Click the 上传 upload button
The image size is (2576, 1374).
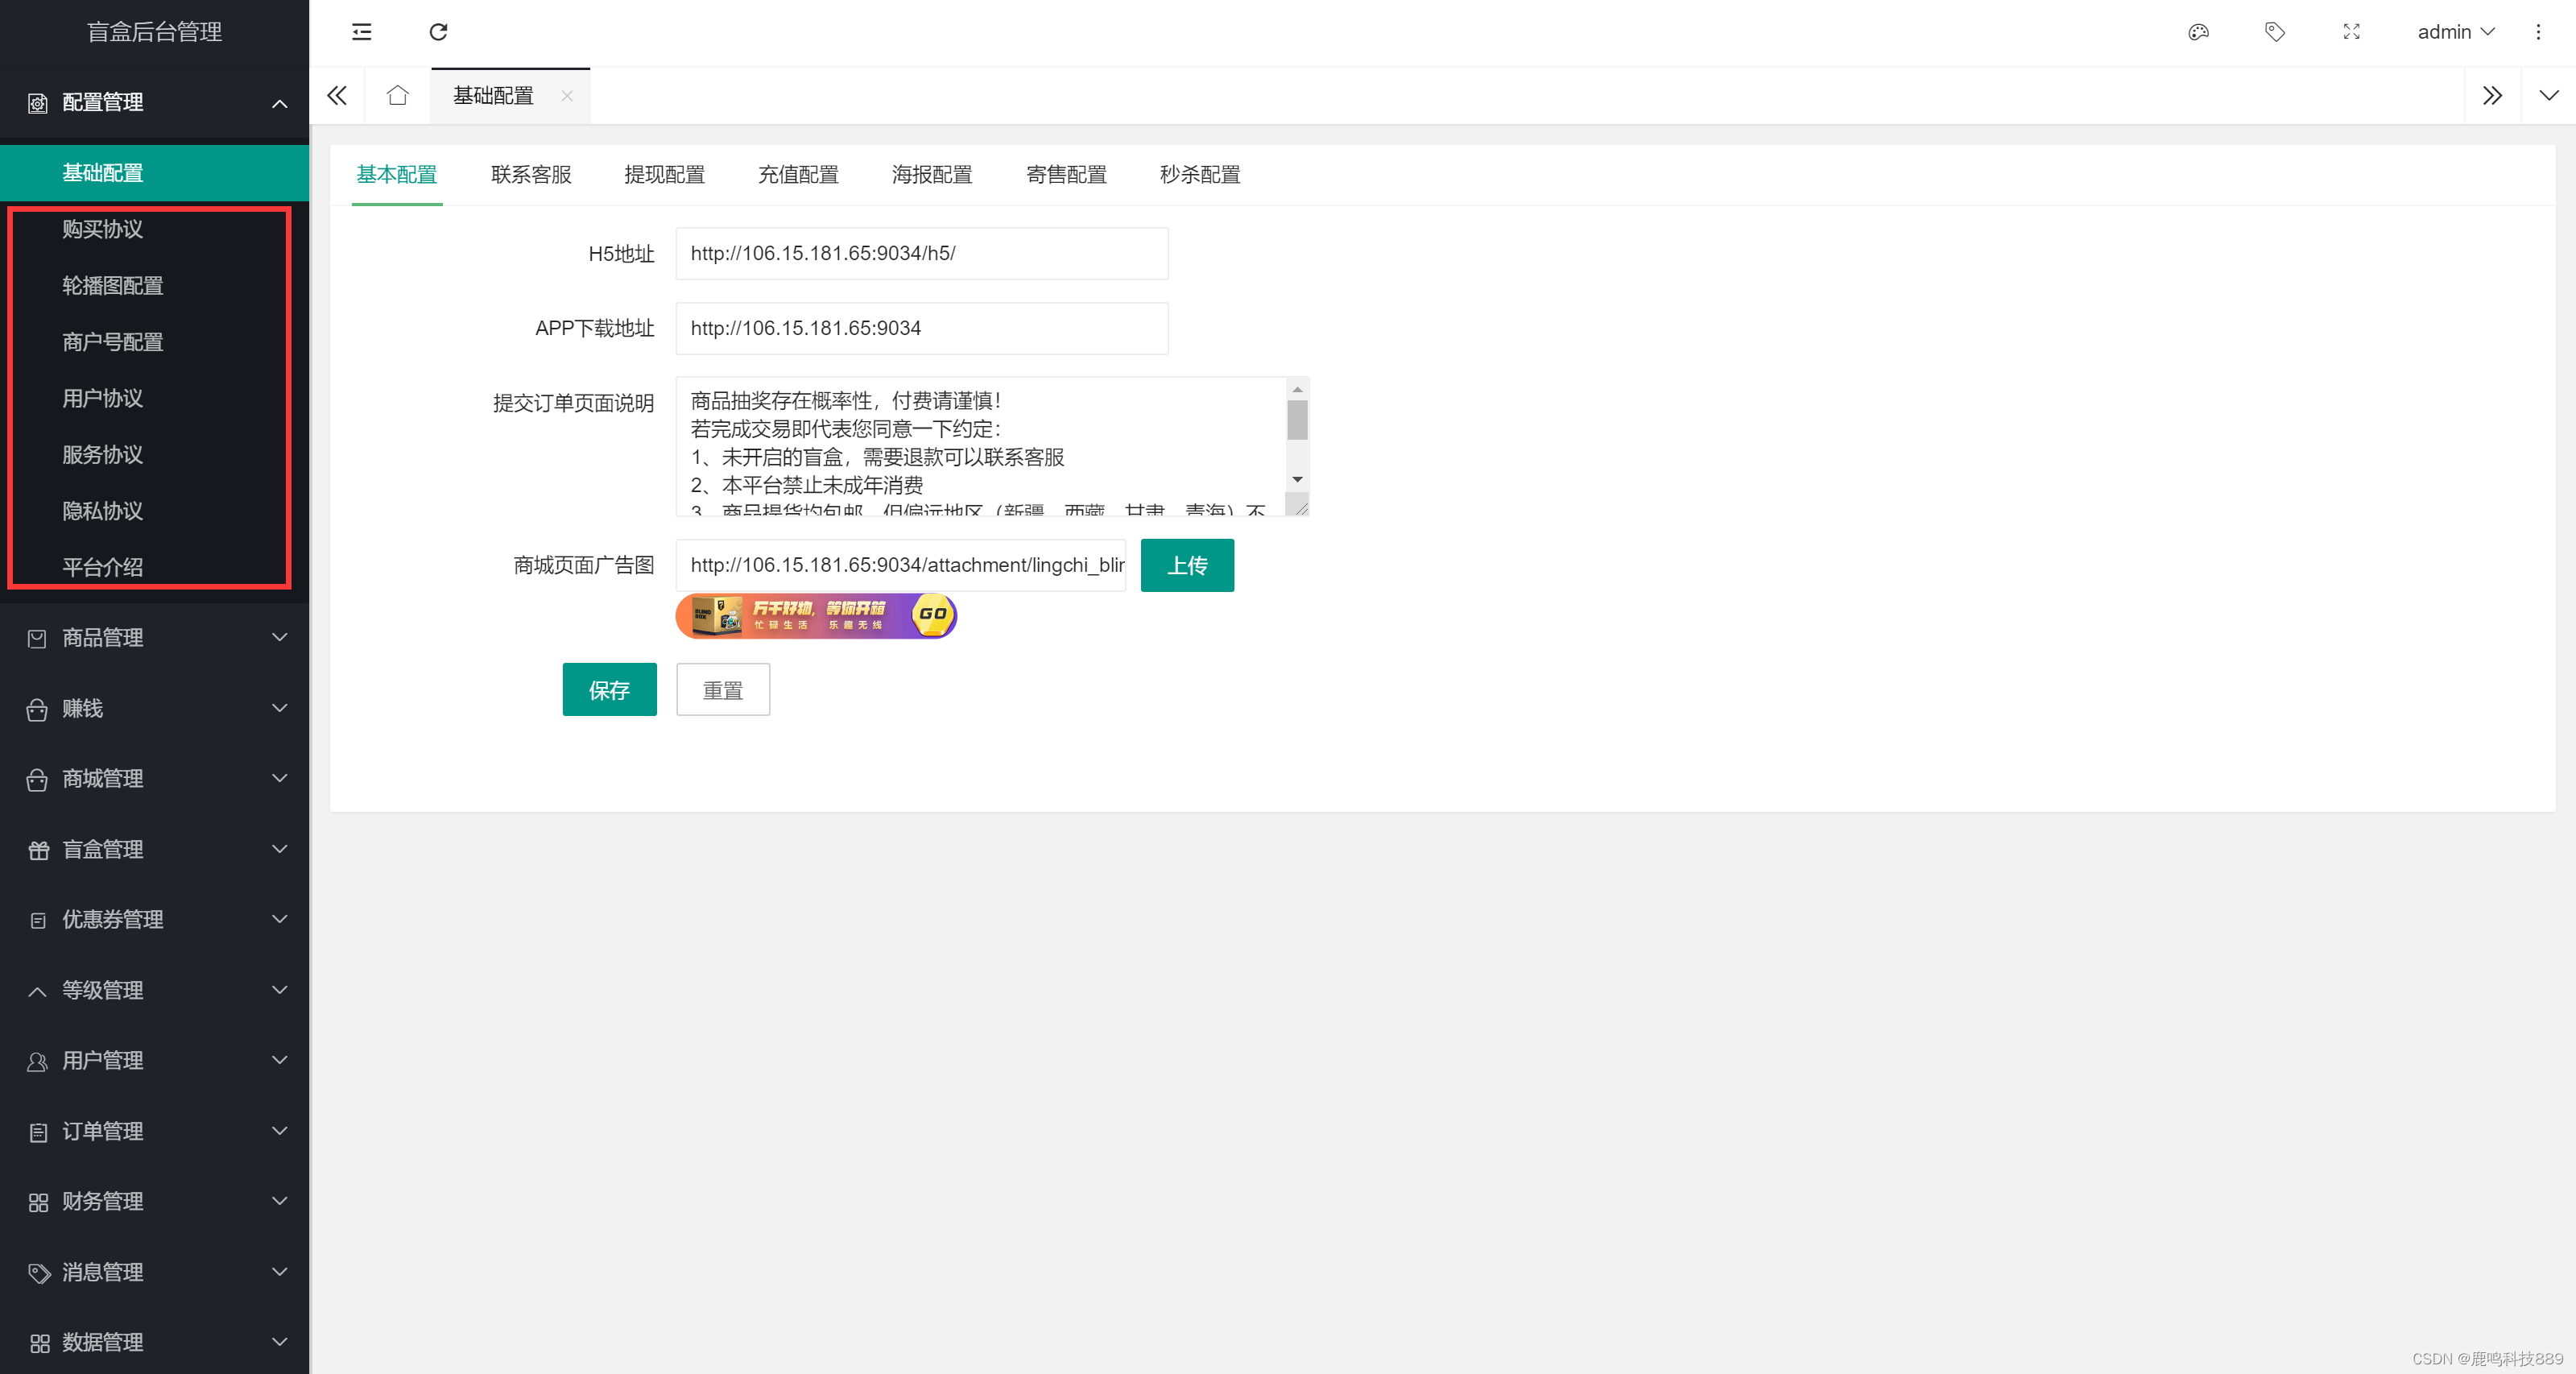tap(1187, 566)
